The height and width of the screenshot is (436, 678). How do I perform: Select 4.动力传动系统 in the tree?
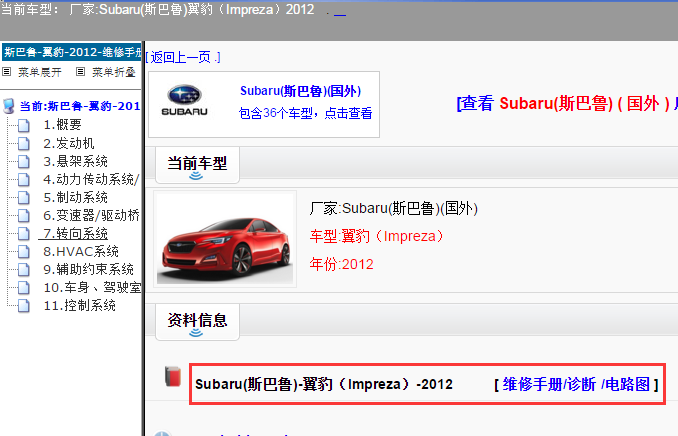[91, 180]
